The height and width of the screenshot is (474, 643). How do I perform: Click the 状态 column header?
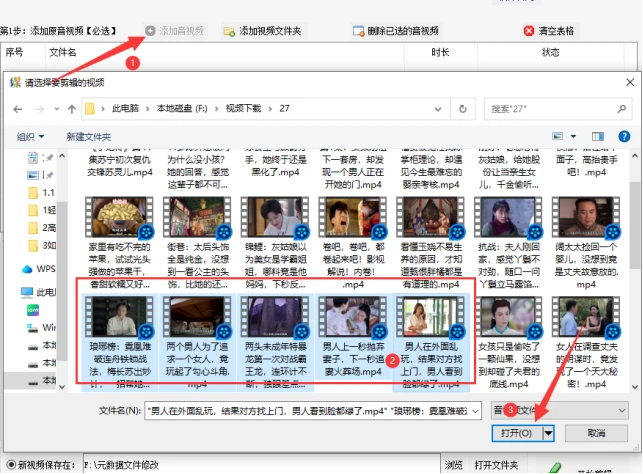click(x=550, y=52)
